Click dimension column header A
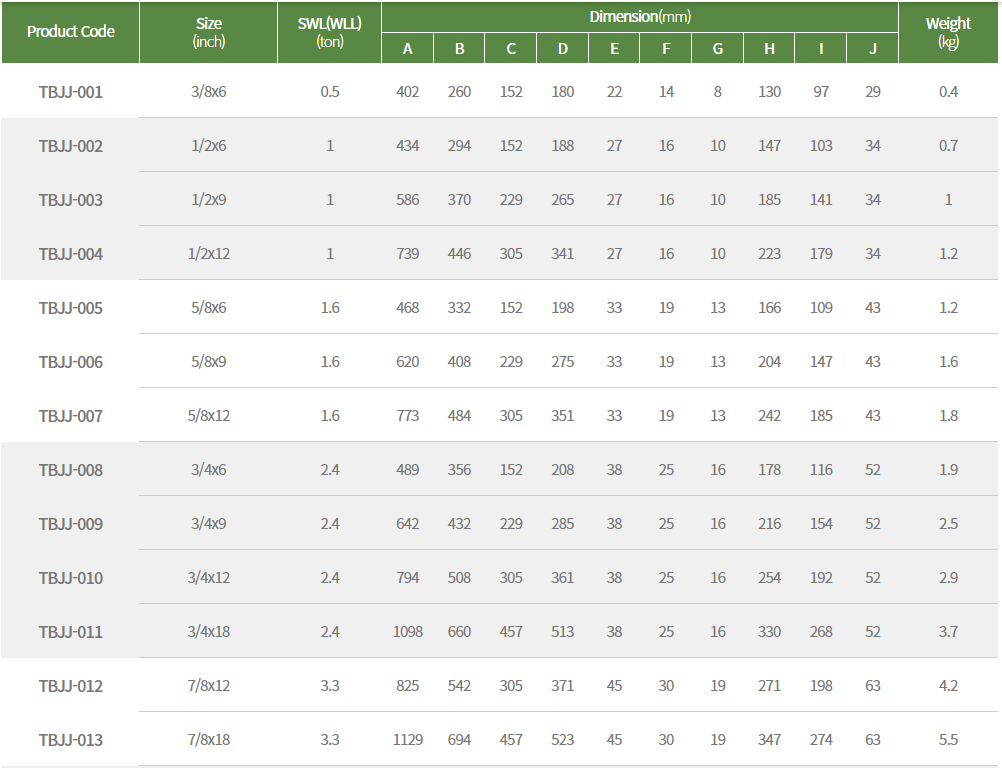This screenshot has height=768, width=1002. (x=408, y=49)
